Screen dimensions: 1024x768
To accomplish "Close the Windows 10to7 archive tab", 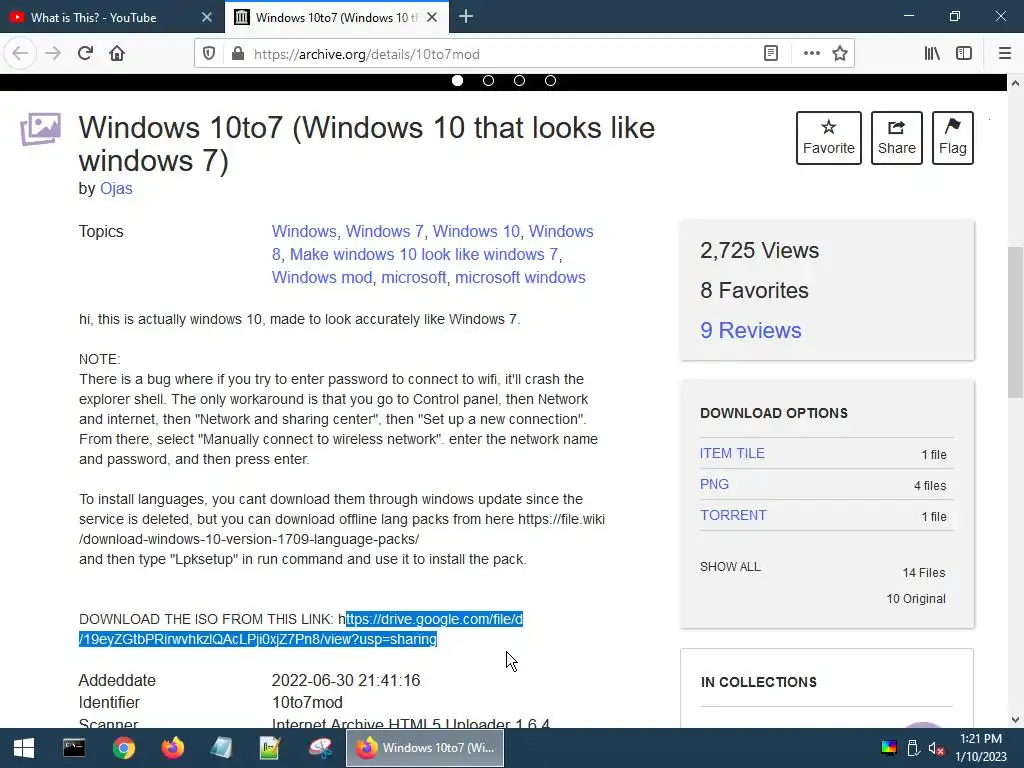I will click(432, 18).
